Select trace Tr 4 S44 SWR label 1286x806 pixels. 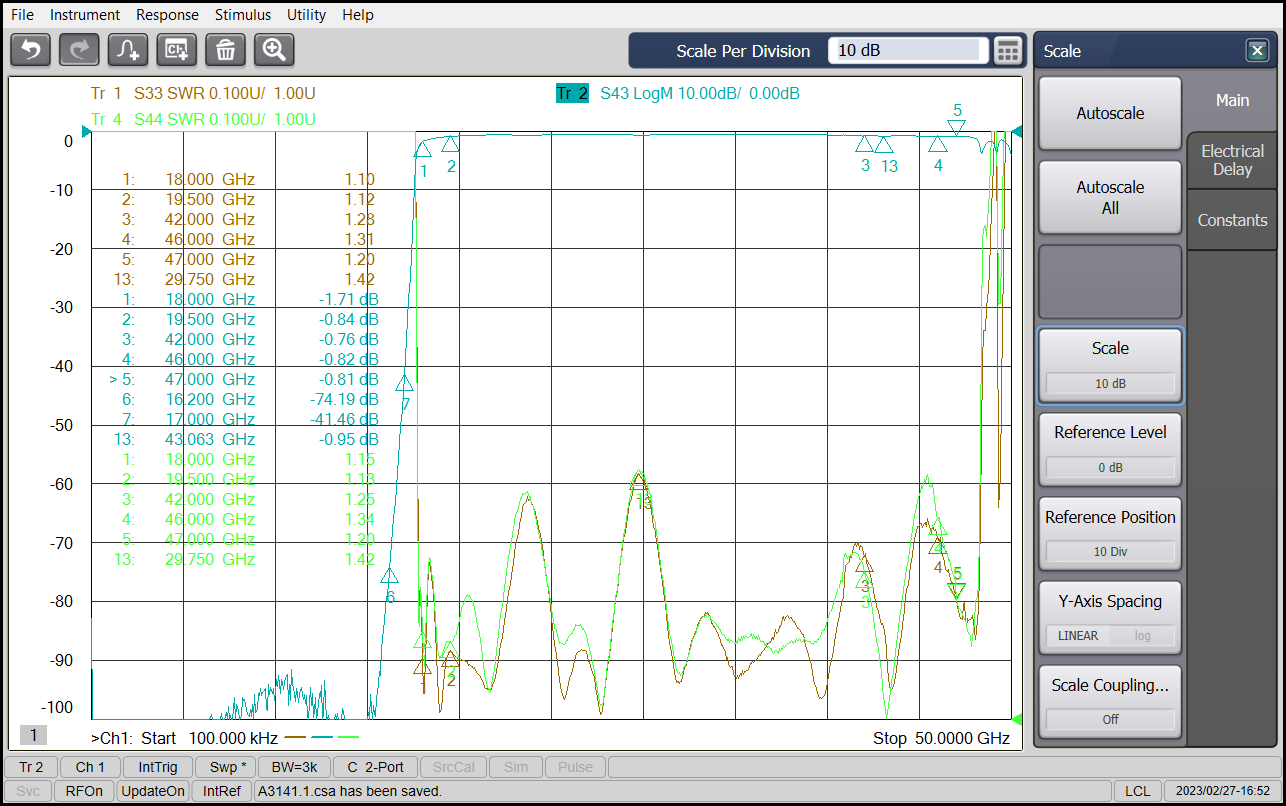point(203,119)
